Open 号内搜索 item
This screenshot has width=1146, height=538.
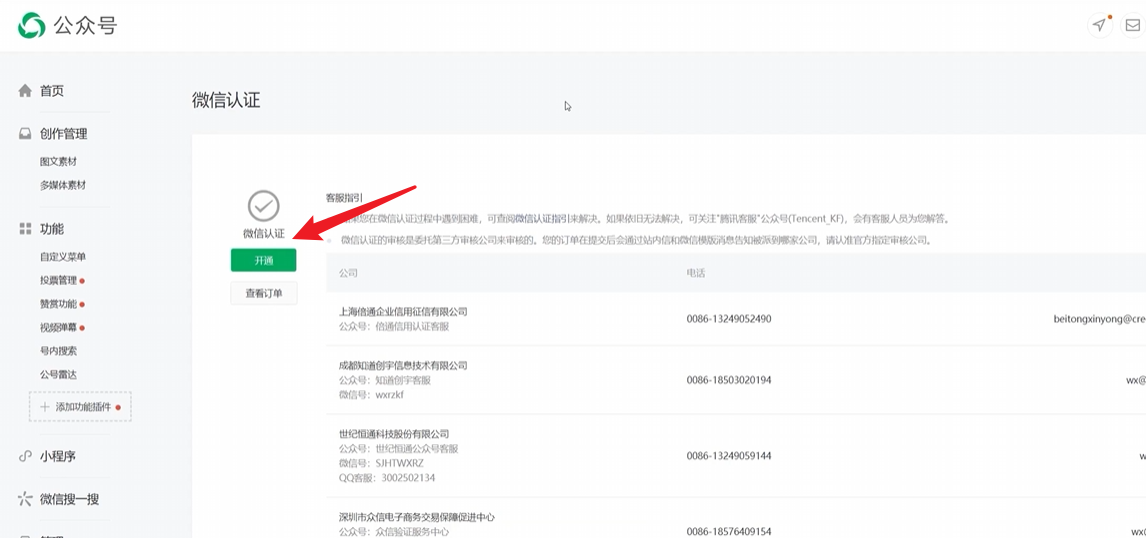[x=58, y=351]
